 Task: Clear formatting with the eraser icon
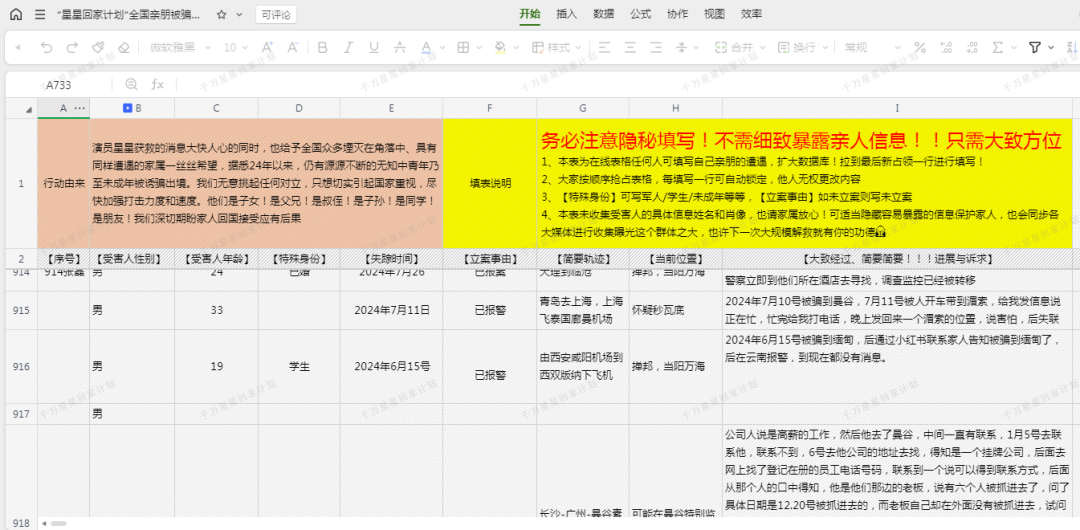123,48
